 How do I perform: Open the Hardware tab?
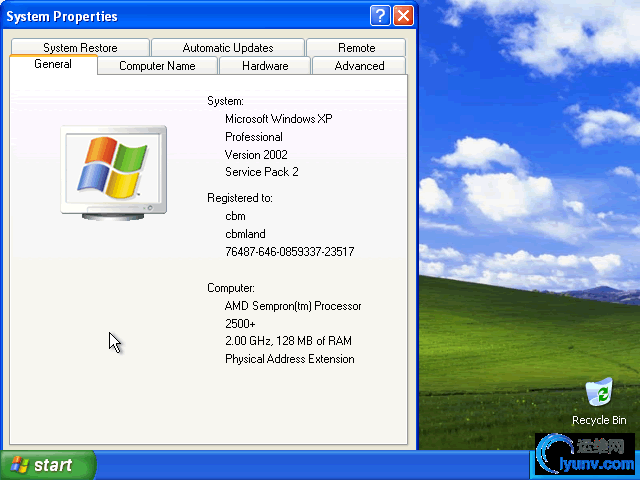[x=265, y=66]
